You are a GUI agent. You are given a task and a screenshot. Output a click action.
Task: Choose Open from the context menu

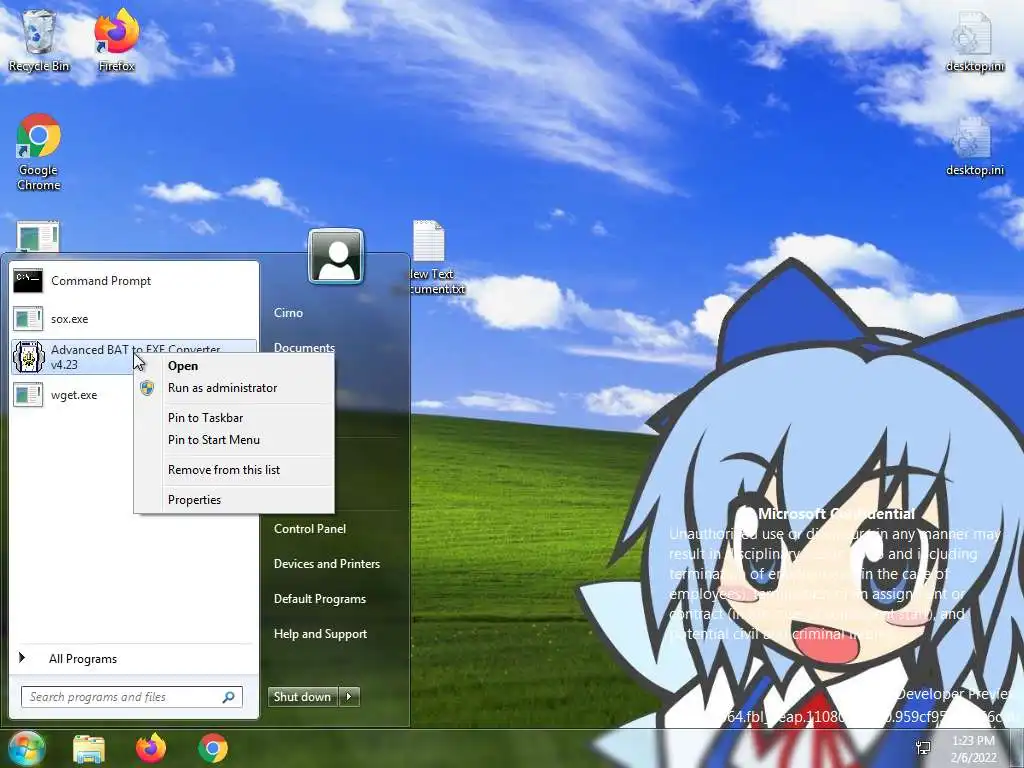coord(183,366)
